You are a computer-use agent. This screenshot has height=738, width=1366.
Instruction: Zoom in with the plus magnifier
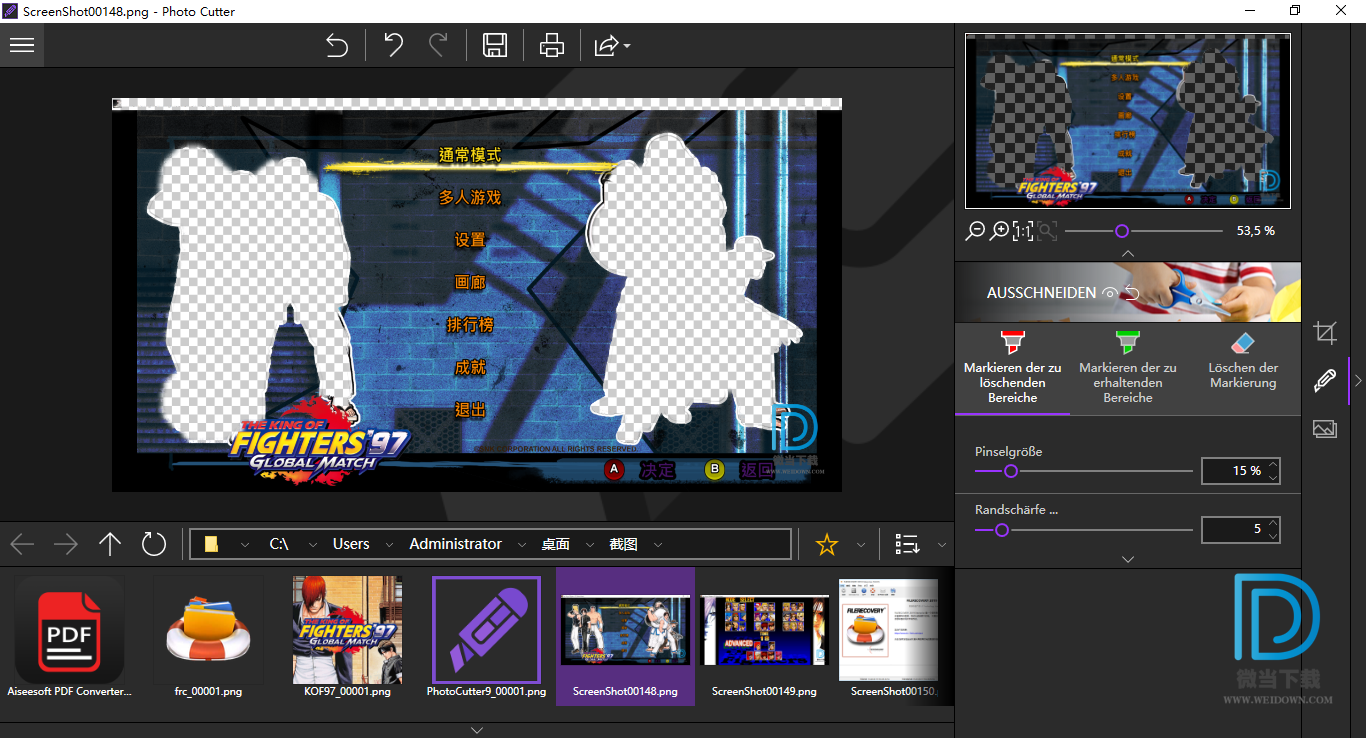point(999,231)
